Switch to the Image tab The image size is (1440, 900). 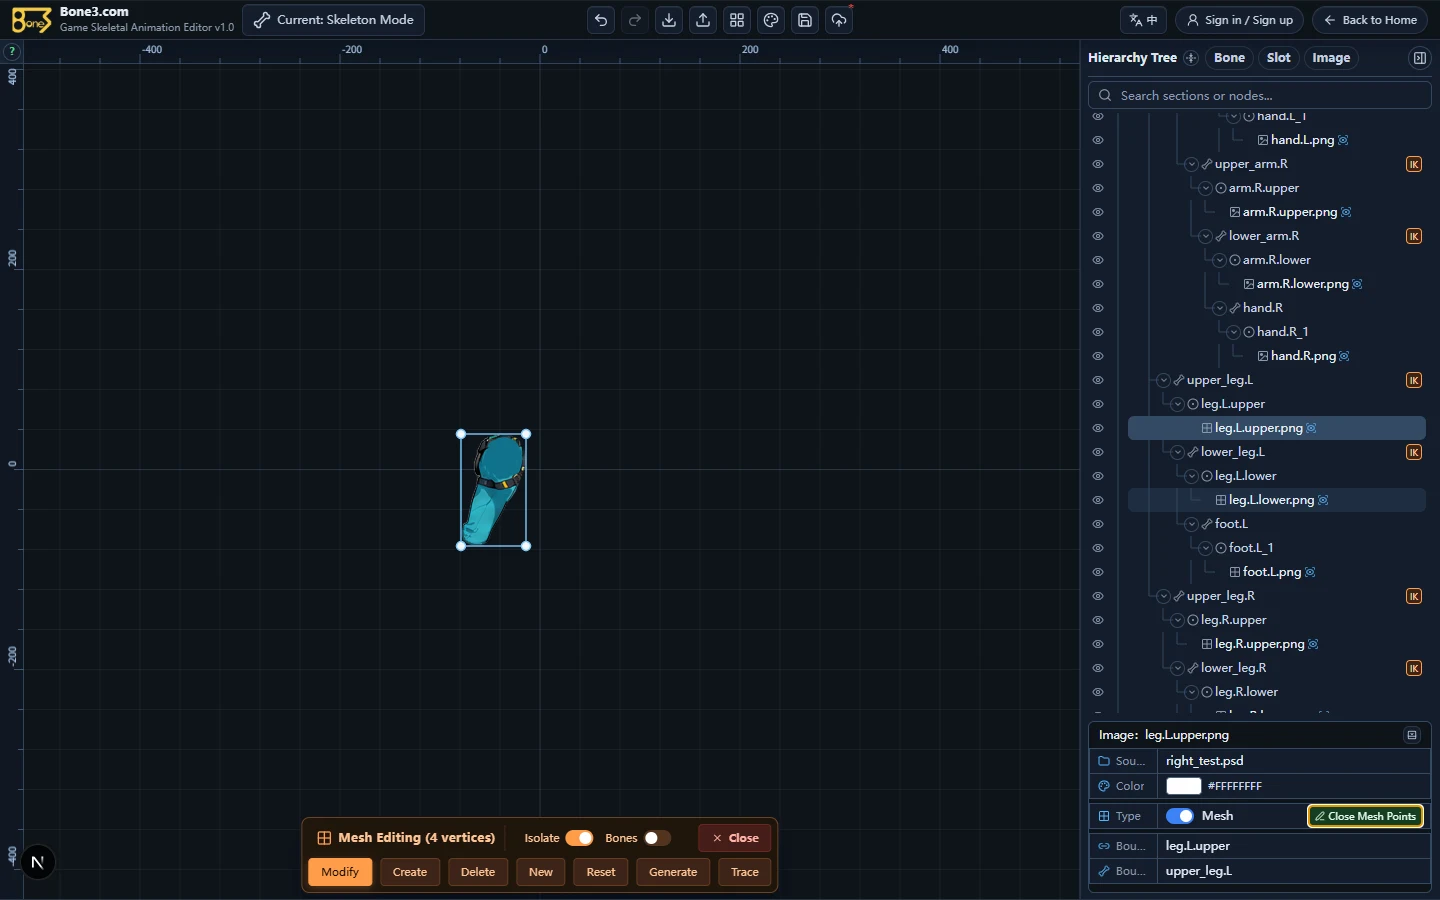click(1331, 58)
